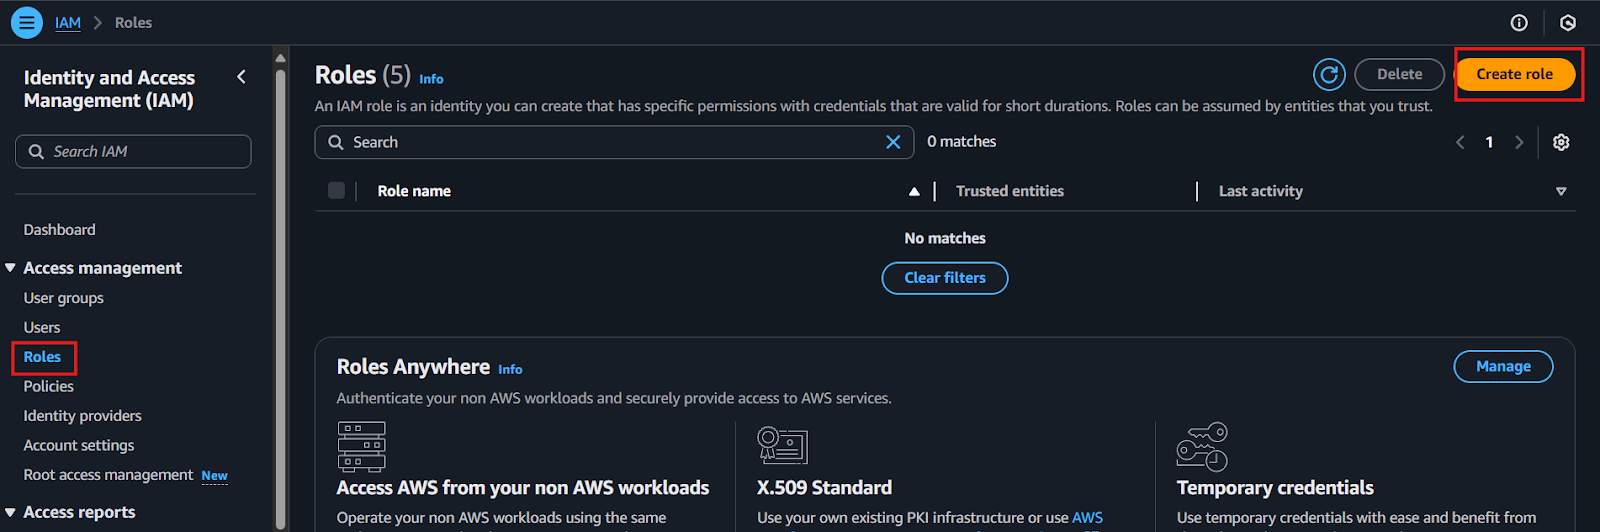Click the Temporary credentials key icon
Screen dimensions: 1600x532
point(1202,447)
